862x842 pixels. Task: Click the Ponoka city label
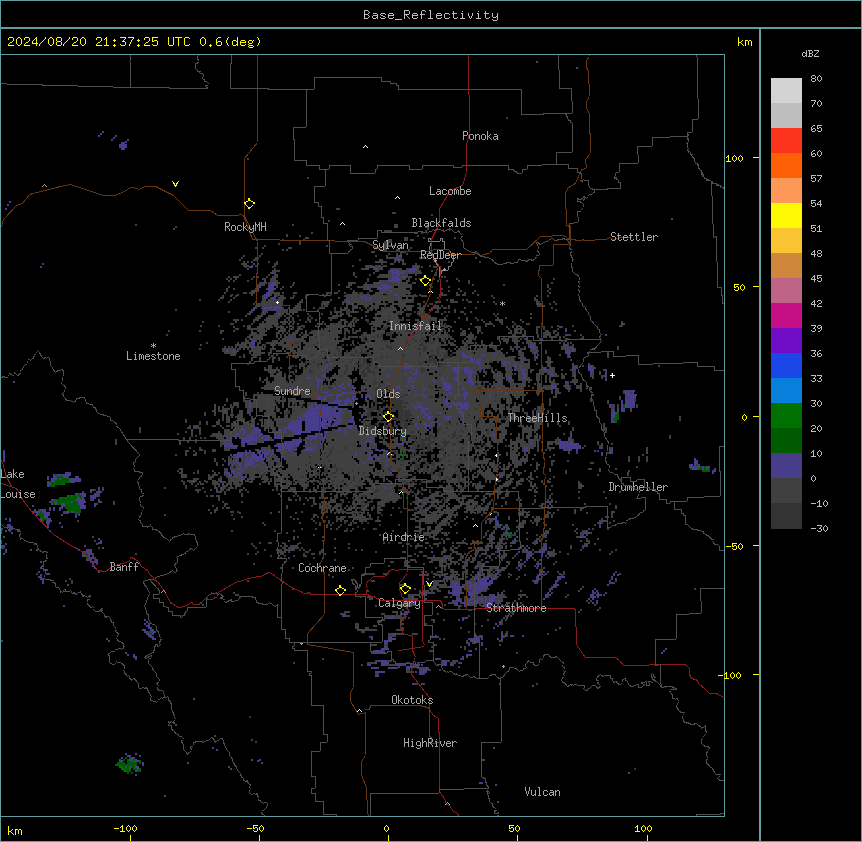[480, 136]
